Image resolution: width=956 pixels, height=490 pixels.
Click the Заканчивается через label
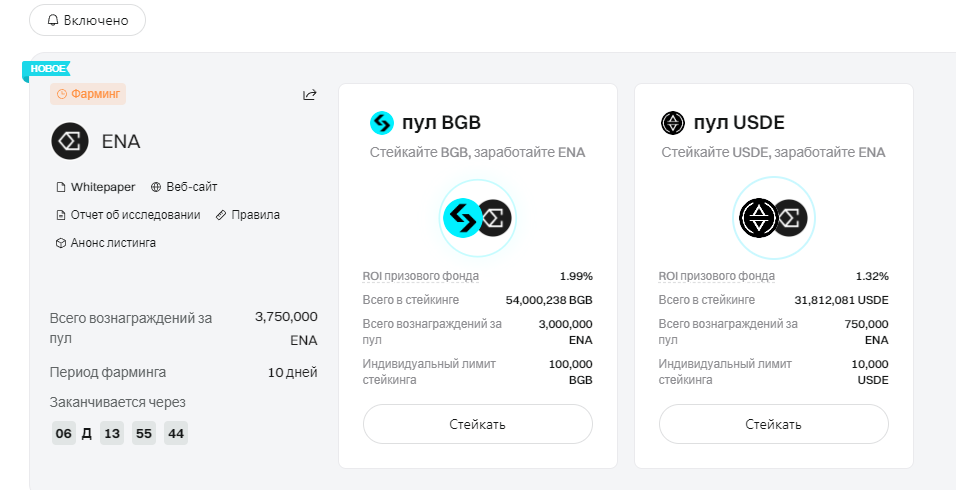[x=118, y=403]
